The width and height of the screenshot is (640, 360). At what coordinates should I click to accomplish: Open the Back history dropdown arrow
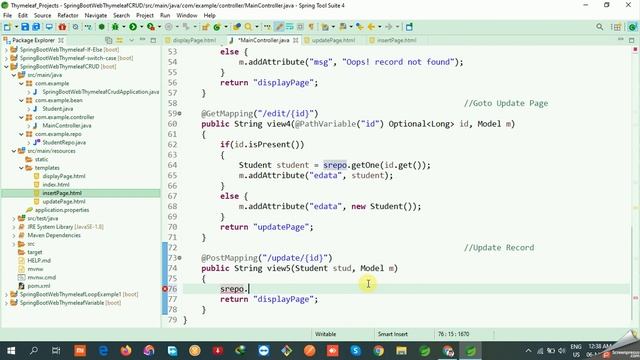point(380,27)
